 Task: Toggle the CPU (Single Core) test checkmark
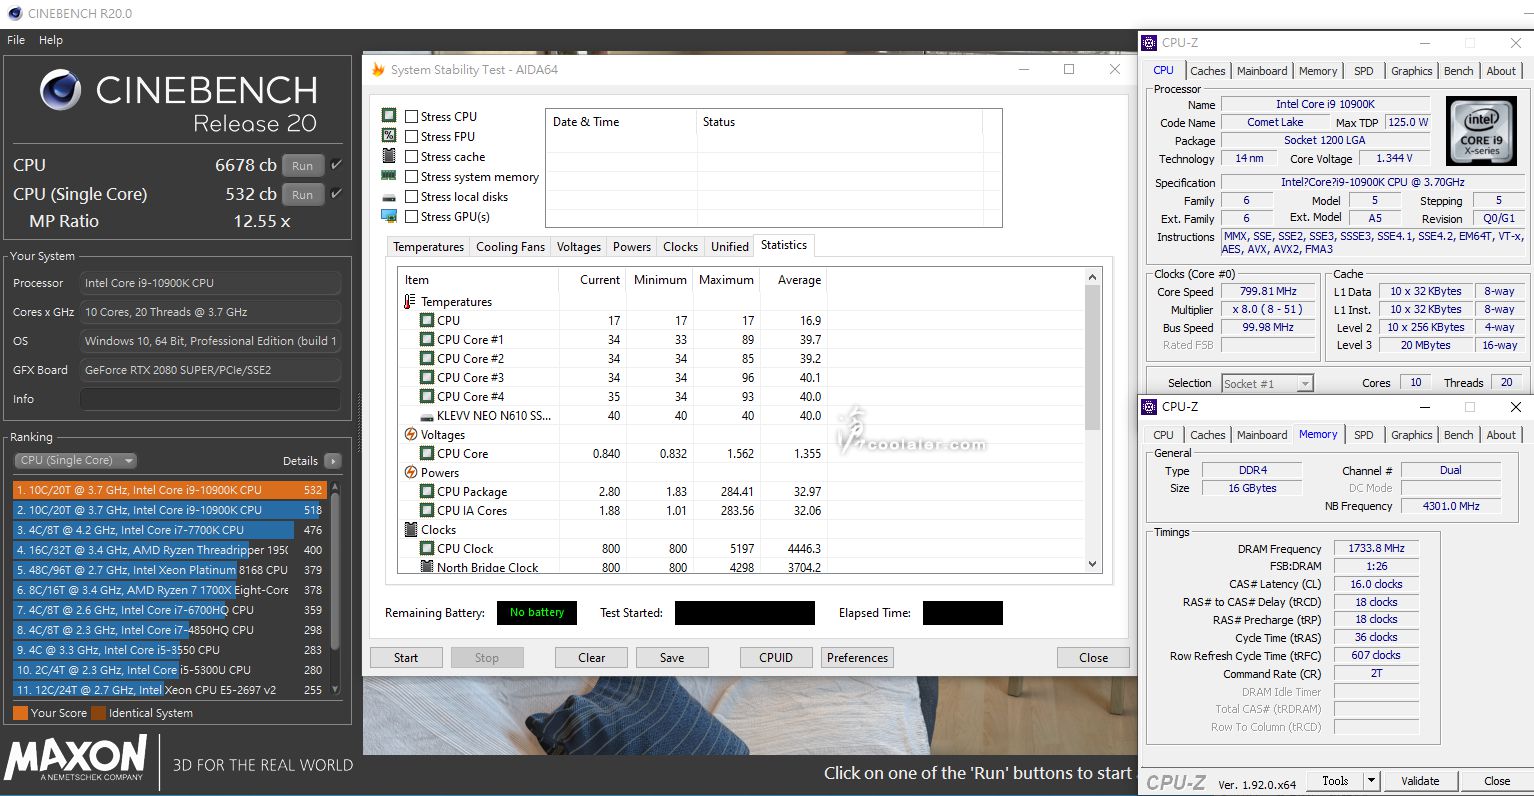pos(336,194)
